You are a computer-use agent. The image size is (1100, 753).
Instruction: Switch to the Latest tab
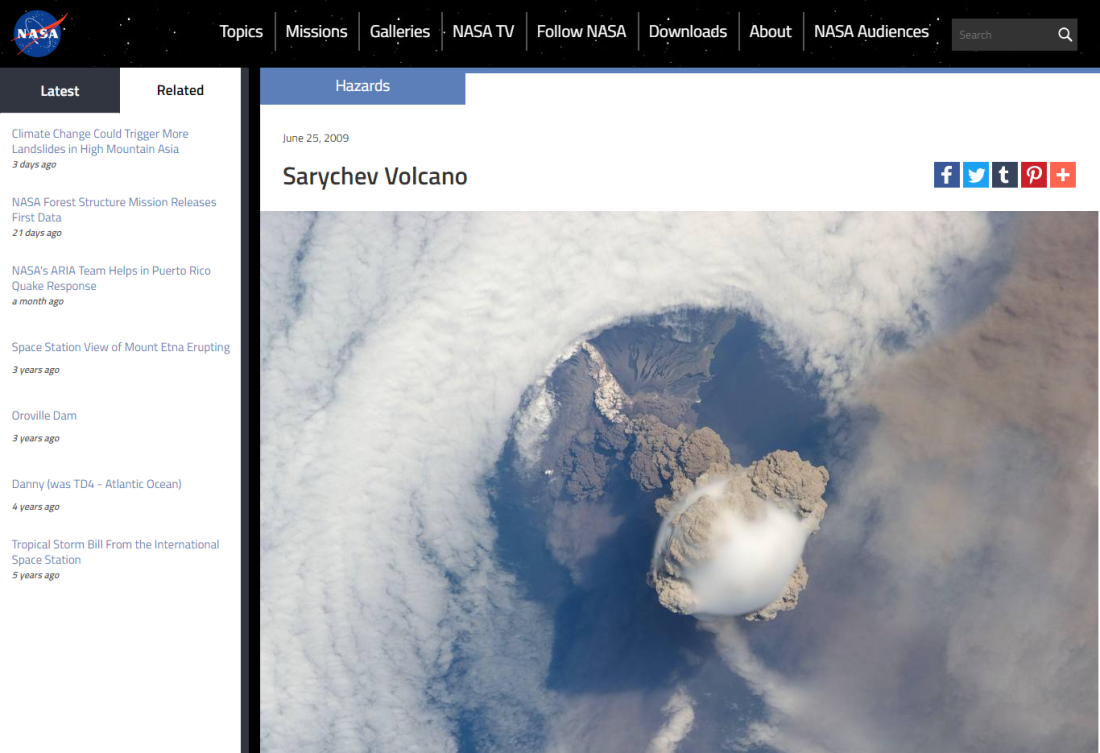pyautogui.click(x=60, y=91)
